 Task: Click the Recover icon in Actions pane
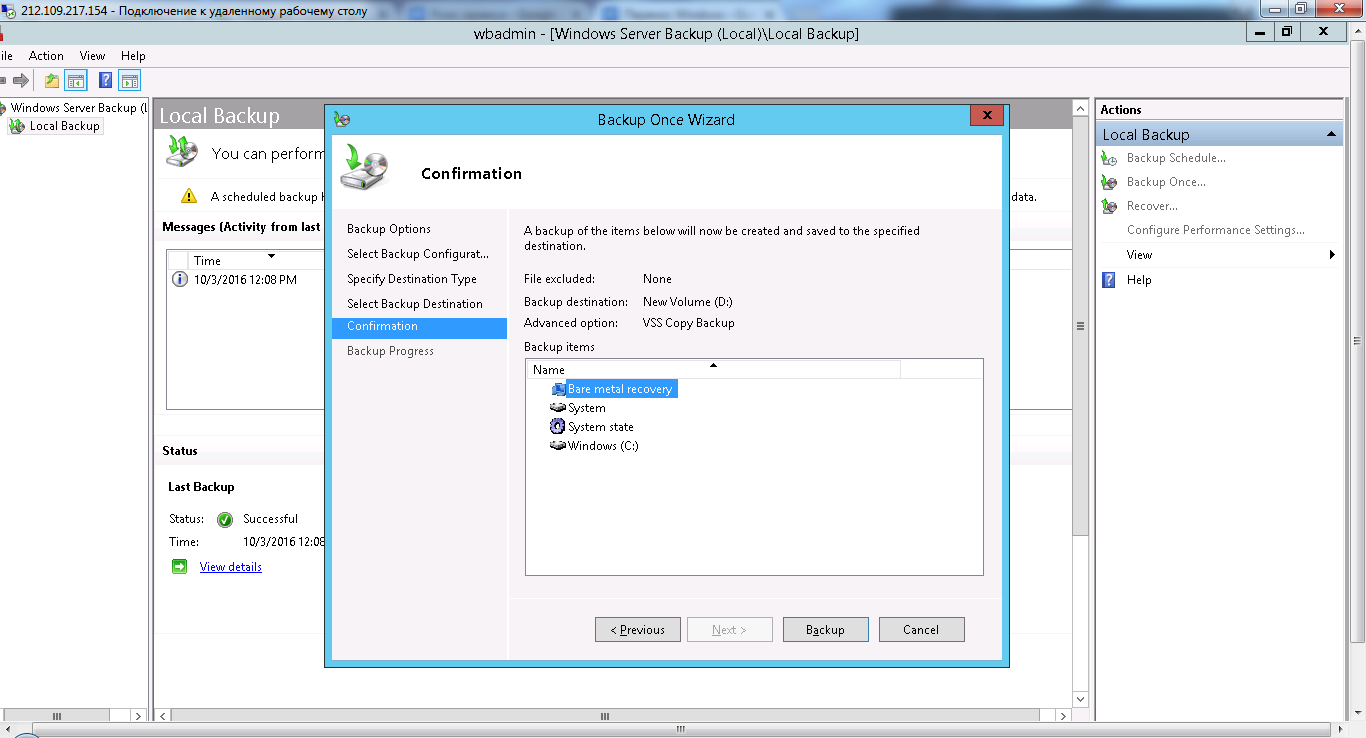[x=1108, y=206]
